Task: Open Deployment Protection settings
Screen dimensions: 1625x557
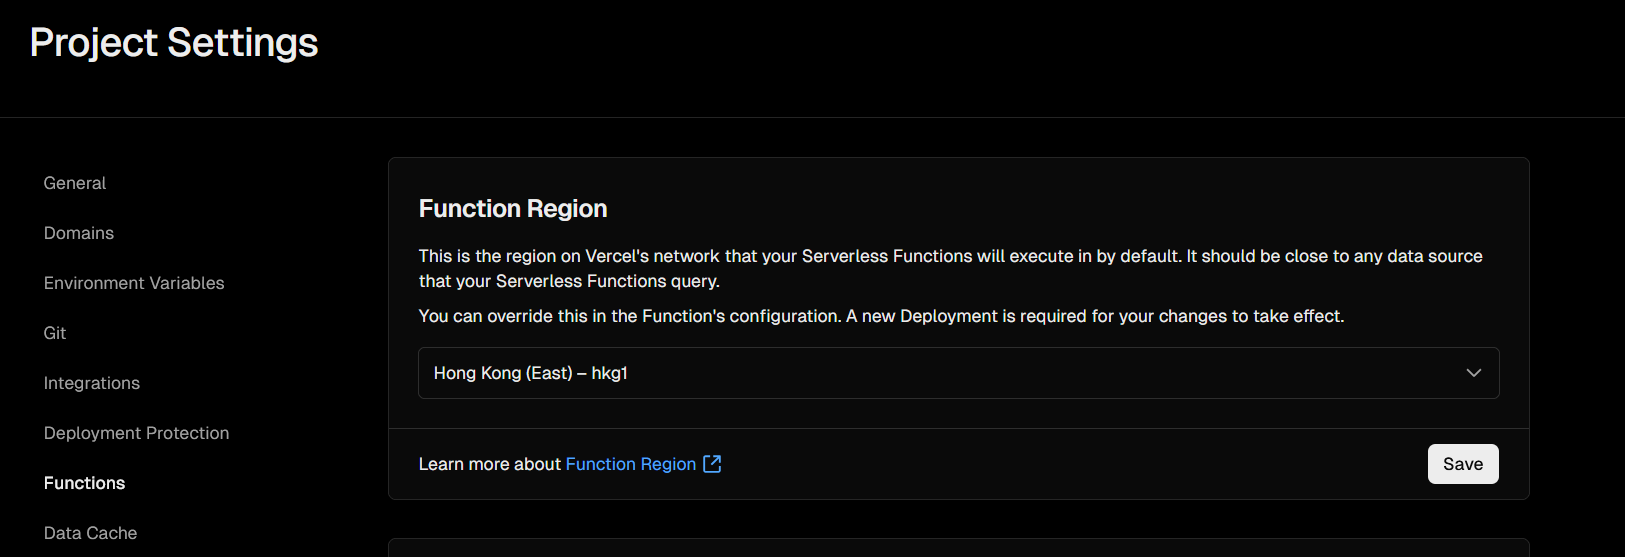Action: pos(137,433)
